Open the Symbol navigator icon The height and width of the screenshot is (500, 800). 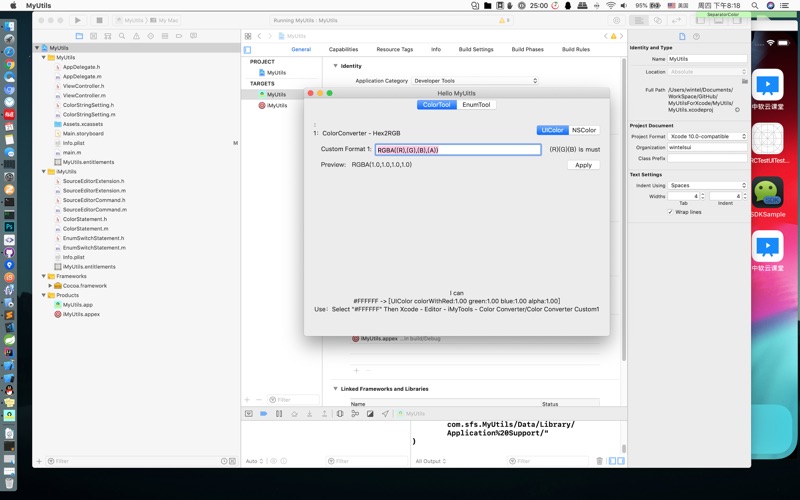point(108,36)
